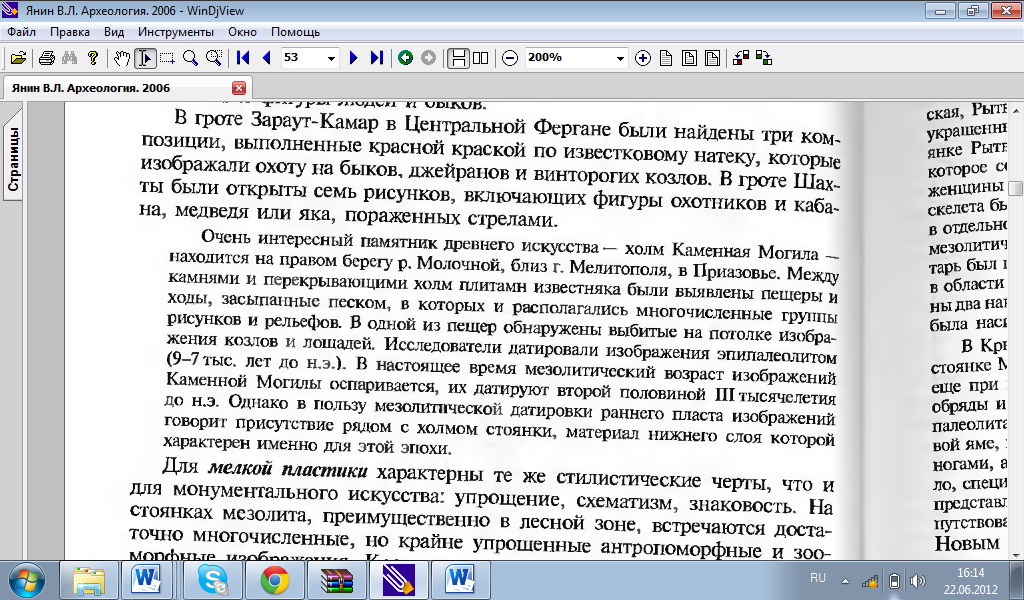Image resolution: width=1024 pixels, height=600 pixels.
Task: Close the Янин В.Л. Археология document tab
Action: click(x=239, y=87)
